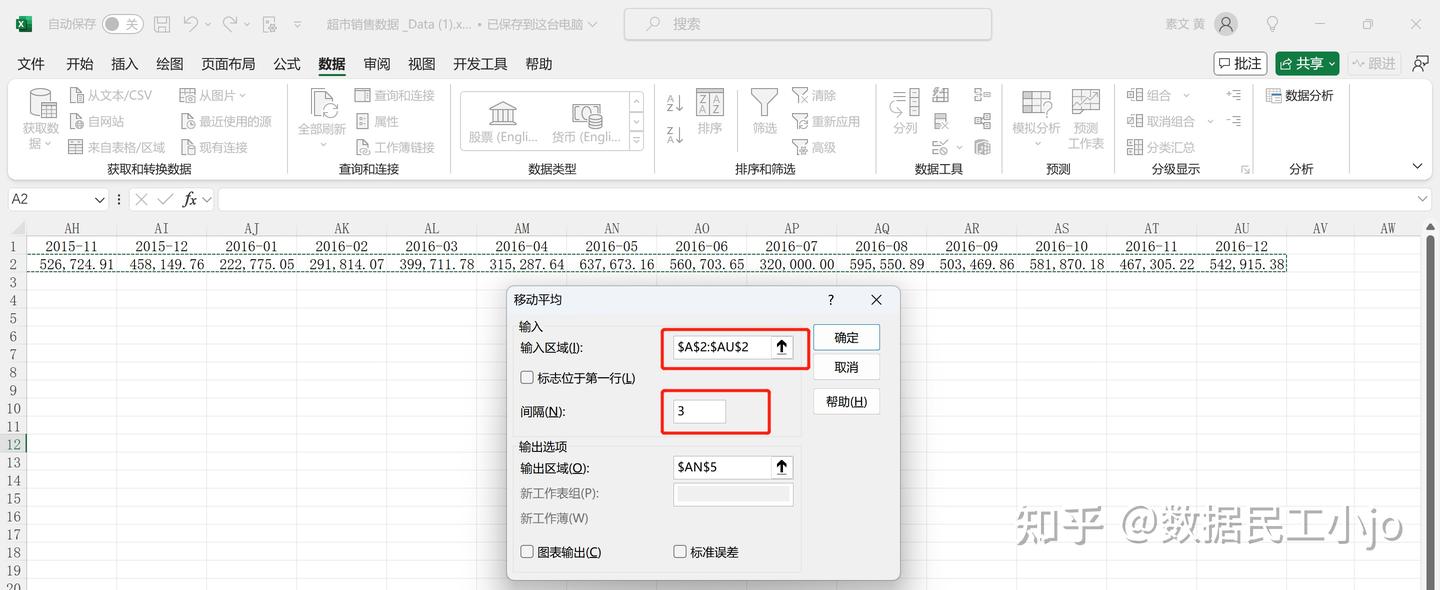Screen dimensions: 1440x590
Task: Enable the labels in first row checkbox
Action: click(527, 377)
